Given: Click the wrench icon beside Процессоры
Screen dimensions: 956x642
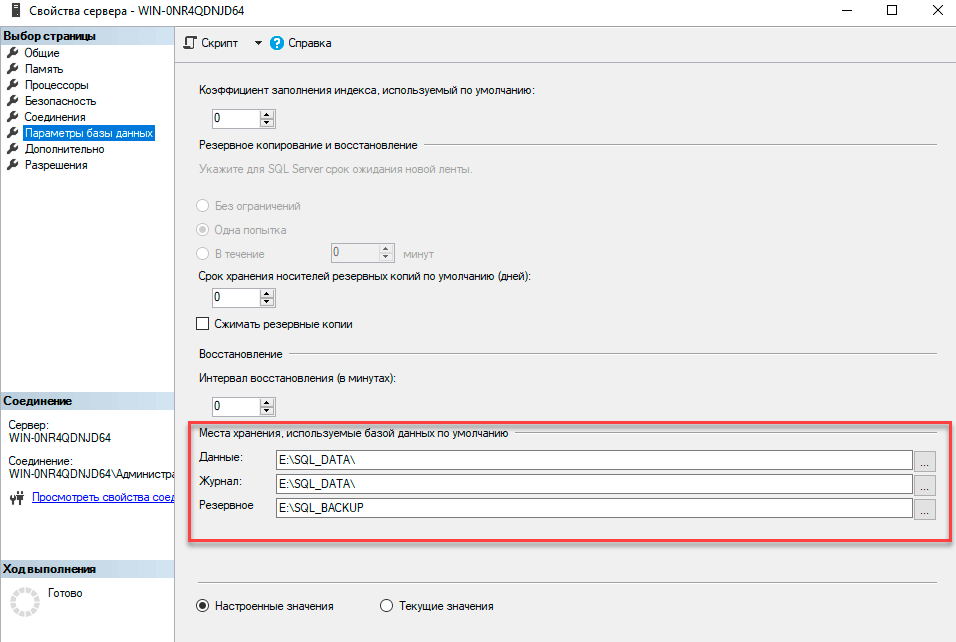Looking at the screenshot, I should [13, 85].
